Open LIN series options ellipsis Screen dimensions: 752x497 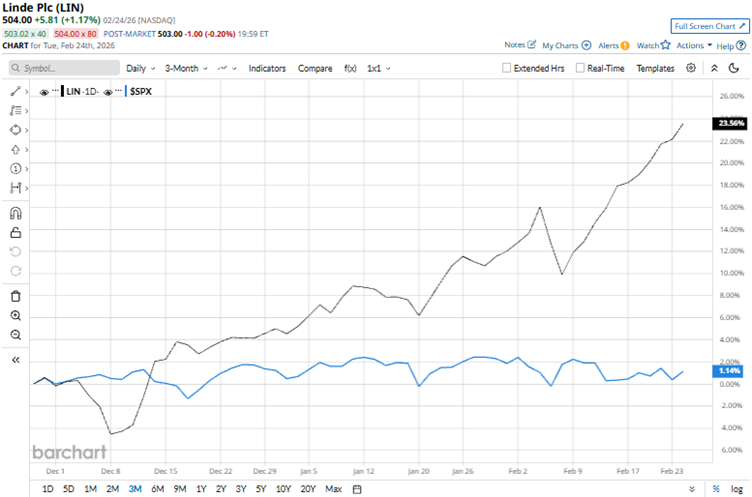coord(56,90)
